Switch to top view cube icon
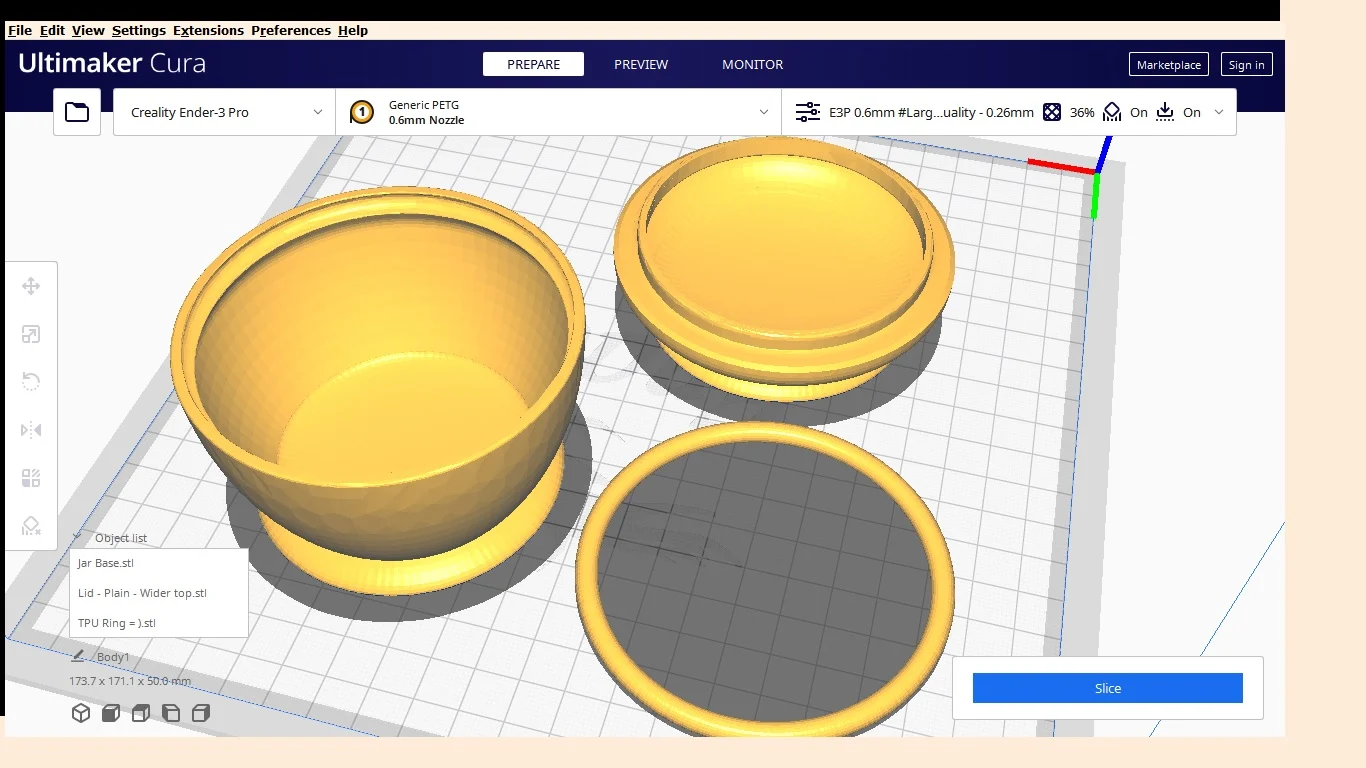The image size is (1366, 768). pyautogui.click(x=141, y=713)
